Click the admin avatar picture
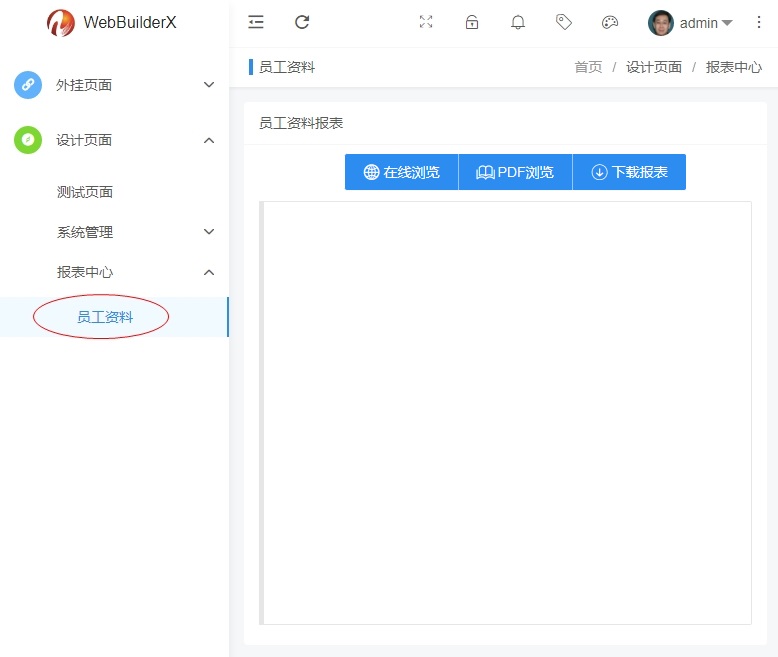The width and height of the screenshot is (778, 657). [x=660, y=23]
